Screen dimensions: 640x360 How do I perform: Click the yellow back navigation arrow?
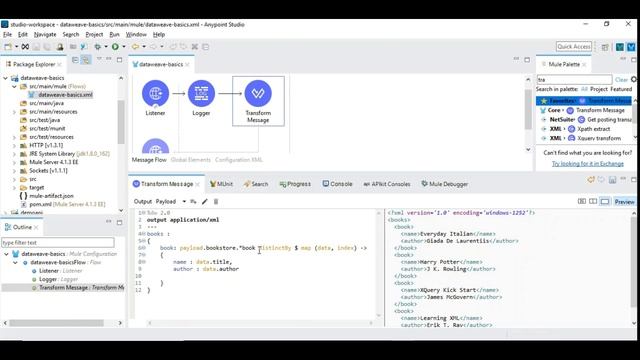[x=135, y=47]
